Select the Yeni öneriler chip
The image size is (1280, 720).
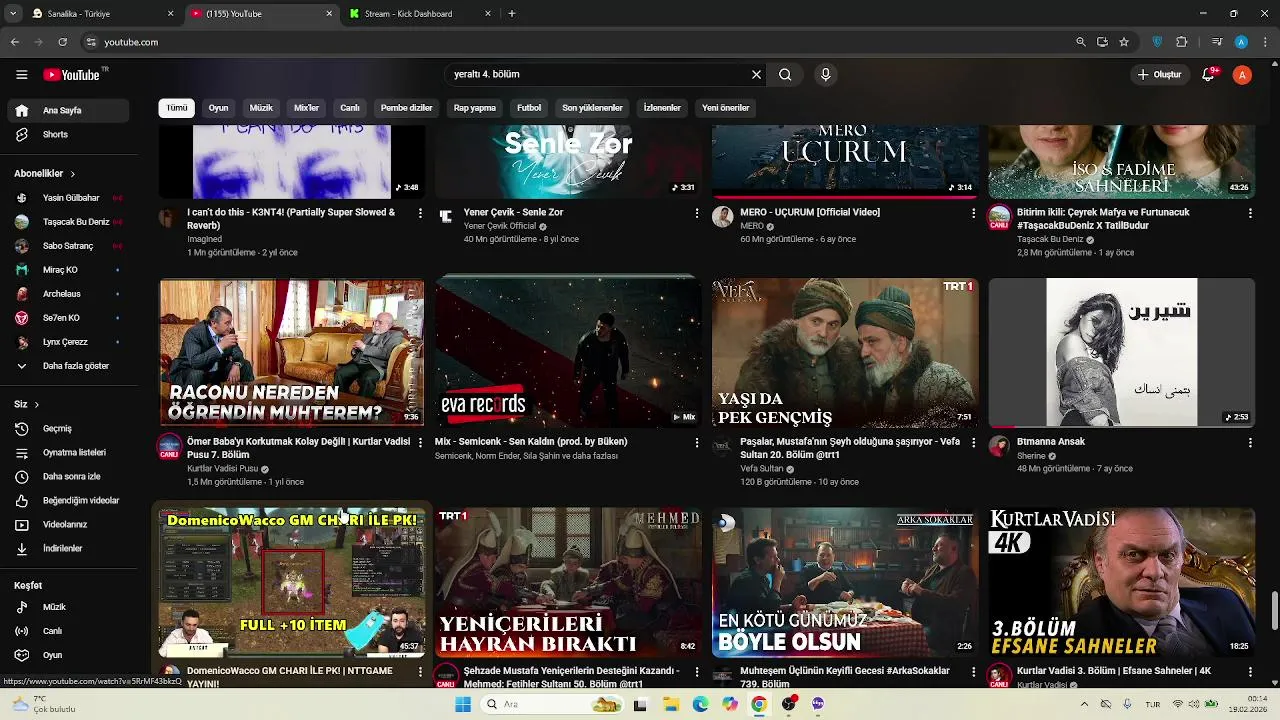pos(726,108)
